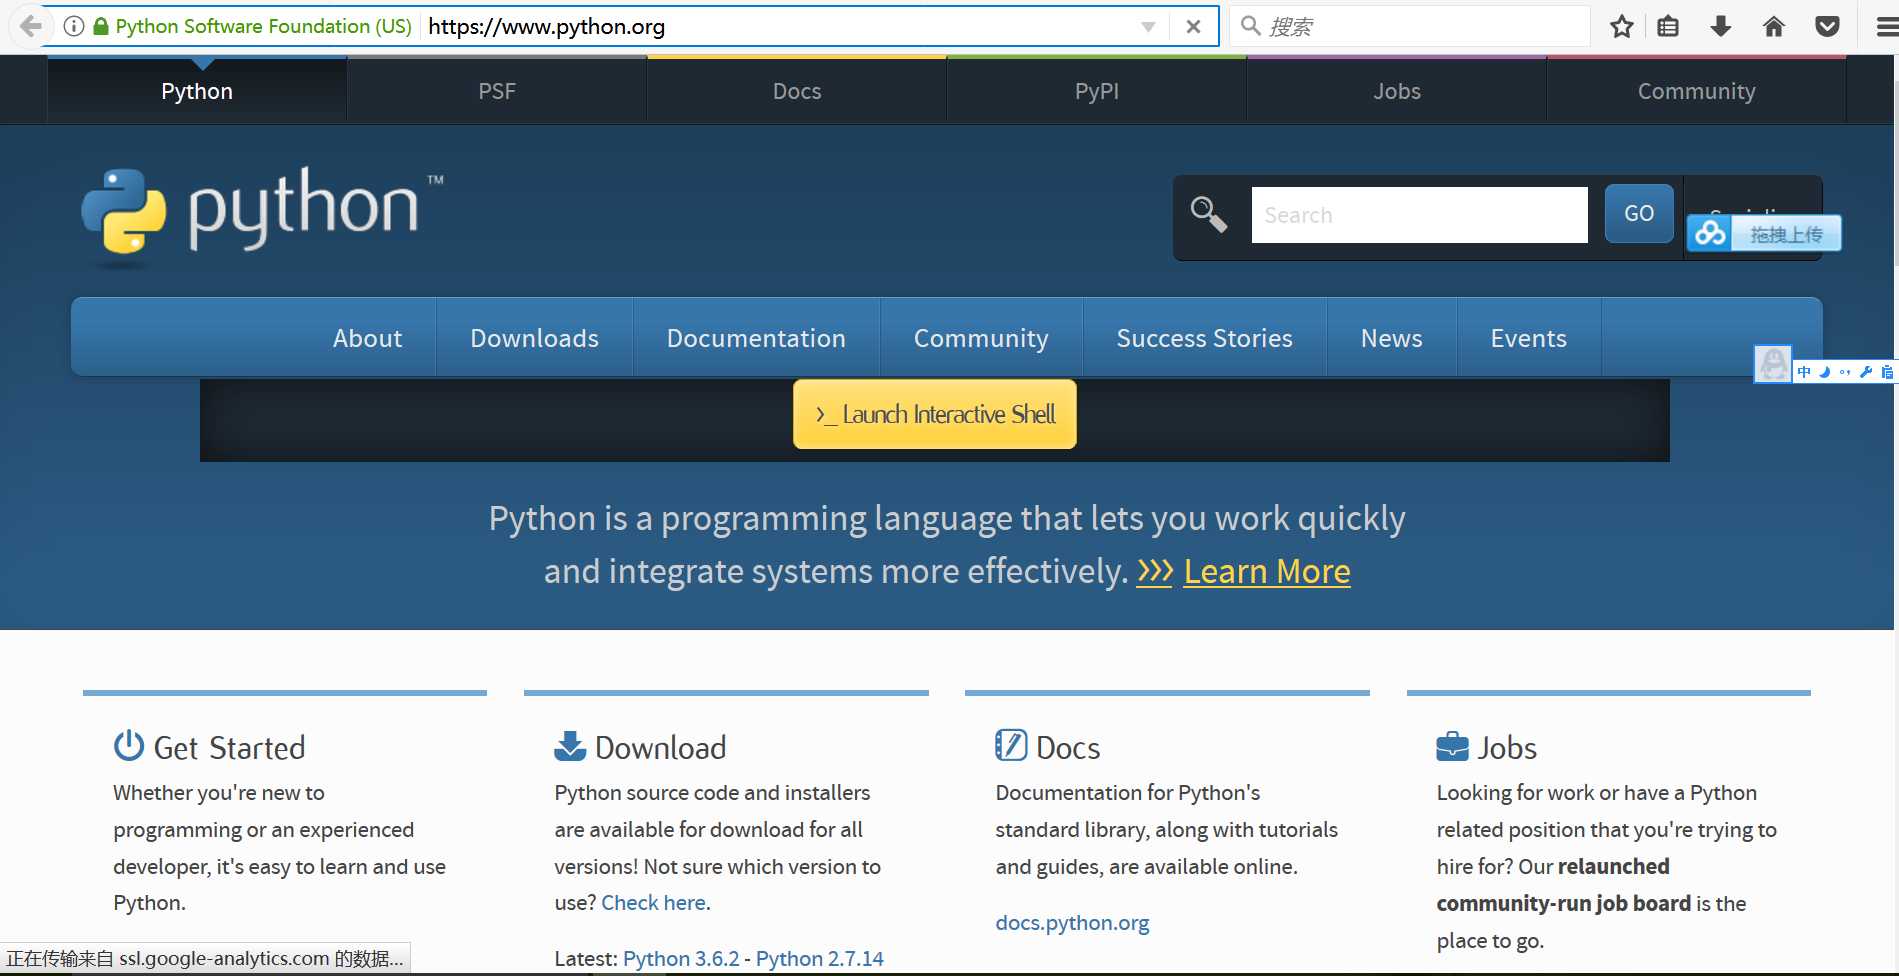Image resolution: width=1899 pixels, height=976 pixels.
Task: Click the Baidu cloud 拖拽上传 upload widget icon
Action: pyautogui.click(x=1710, y=234)
